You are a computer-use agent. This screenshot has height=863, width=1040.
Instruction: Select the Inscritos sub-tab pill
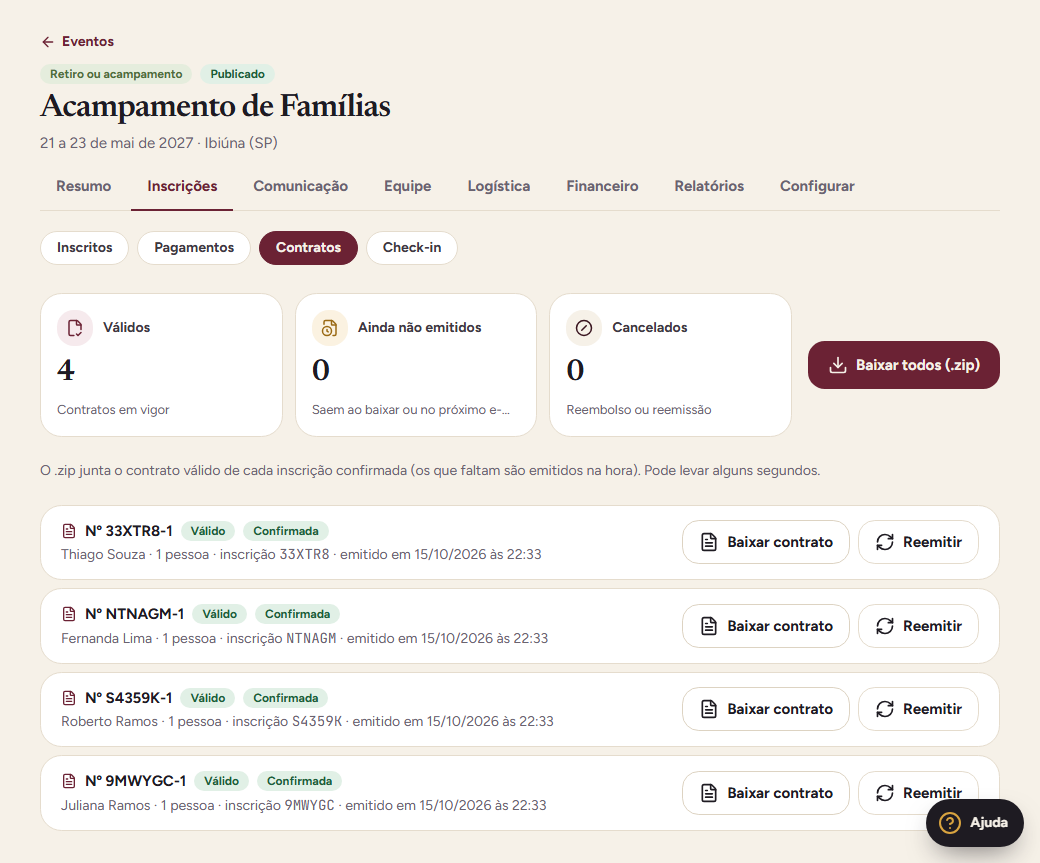pos(84,248)
